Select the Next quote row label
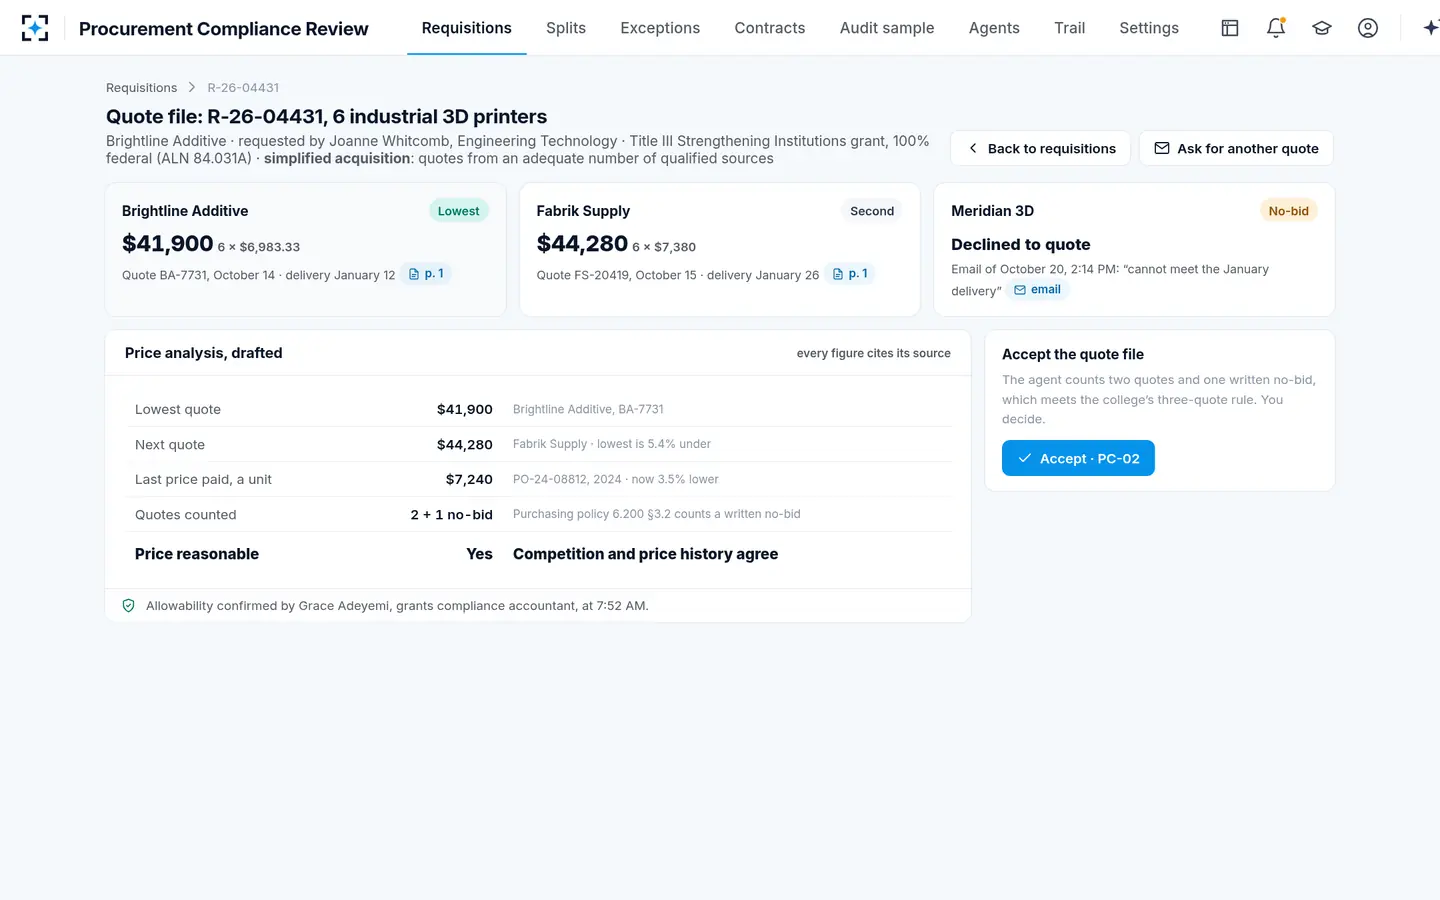The image size is (1440, 900). (x=170, y=445)
